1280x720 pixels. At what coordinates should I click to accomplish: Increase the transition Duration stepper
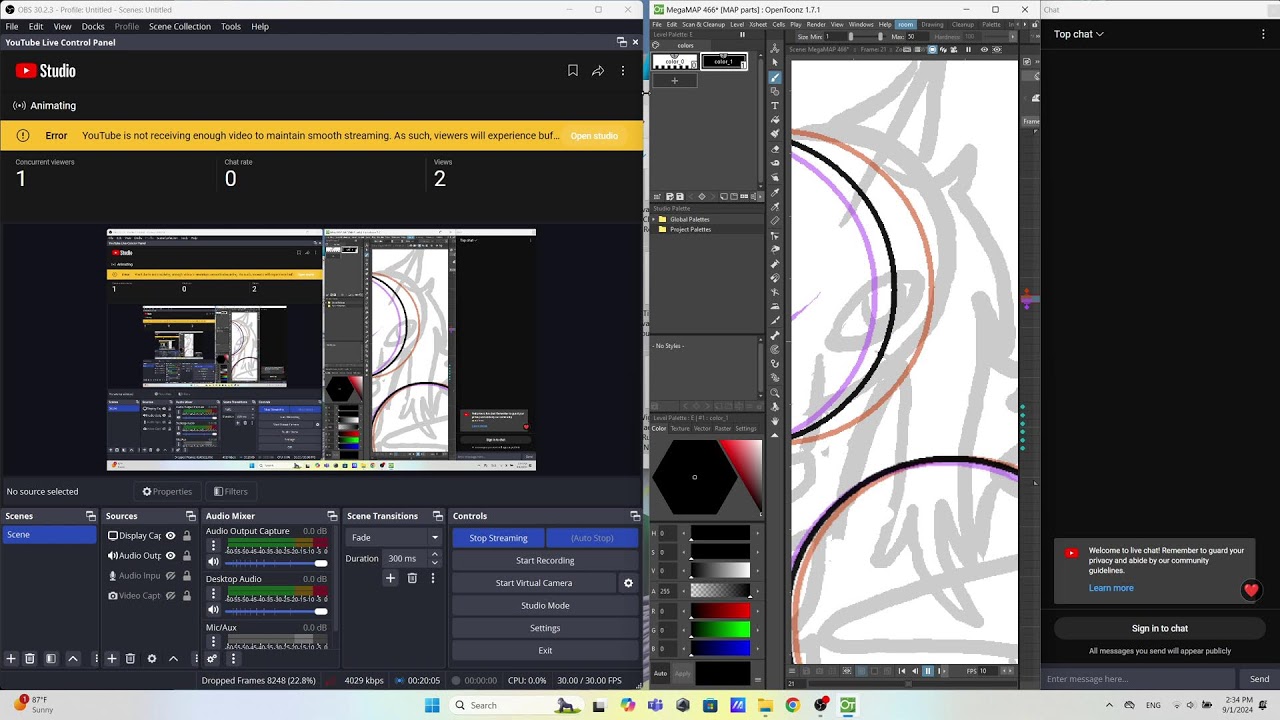tap(434, 556)
